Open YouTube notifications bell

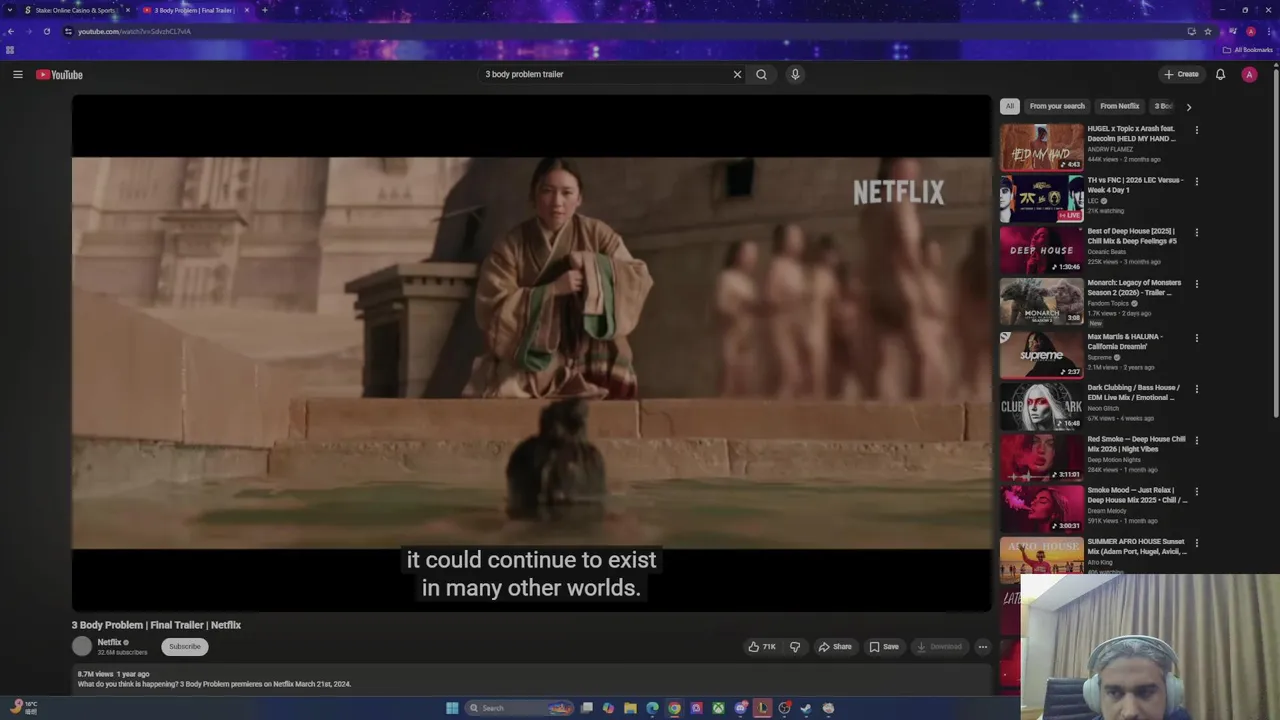pos(1220,74)
